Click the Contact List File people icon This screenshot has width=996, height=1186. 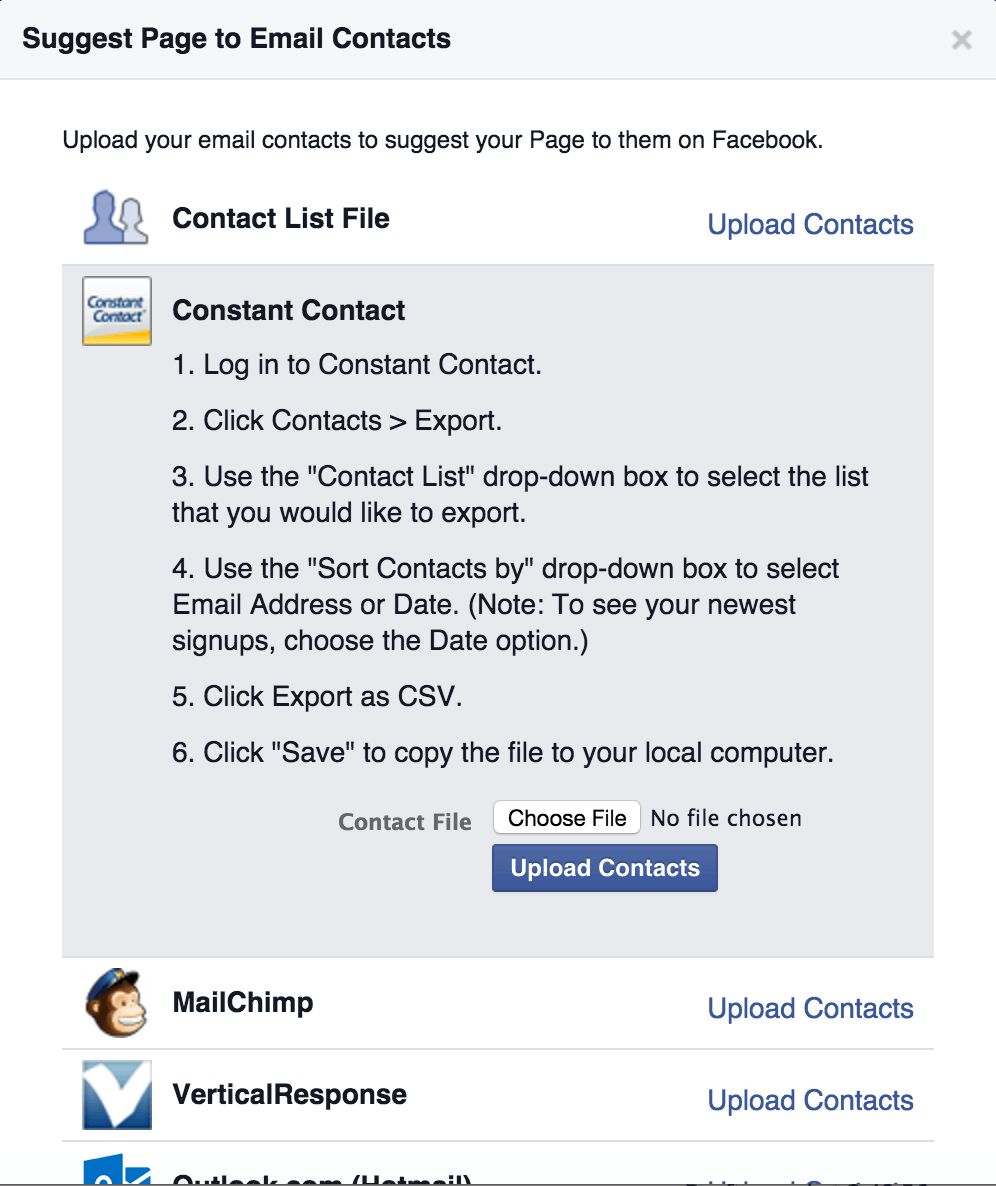pos(116,219)
